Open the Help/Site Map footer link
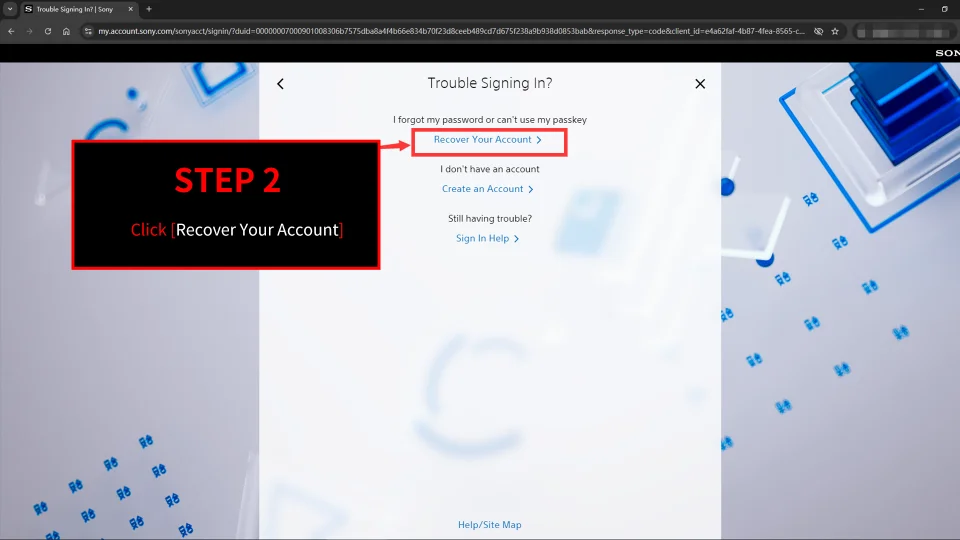The image size is (960, 540). (x=489, y=525)
